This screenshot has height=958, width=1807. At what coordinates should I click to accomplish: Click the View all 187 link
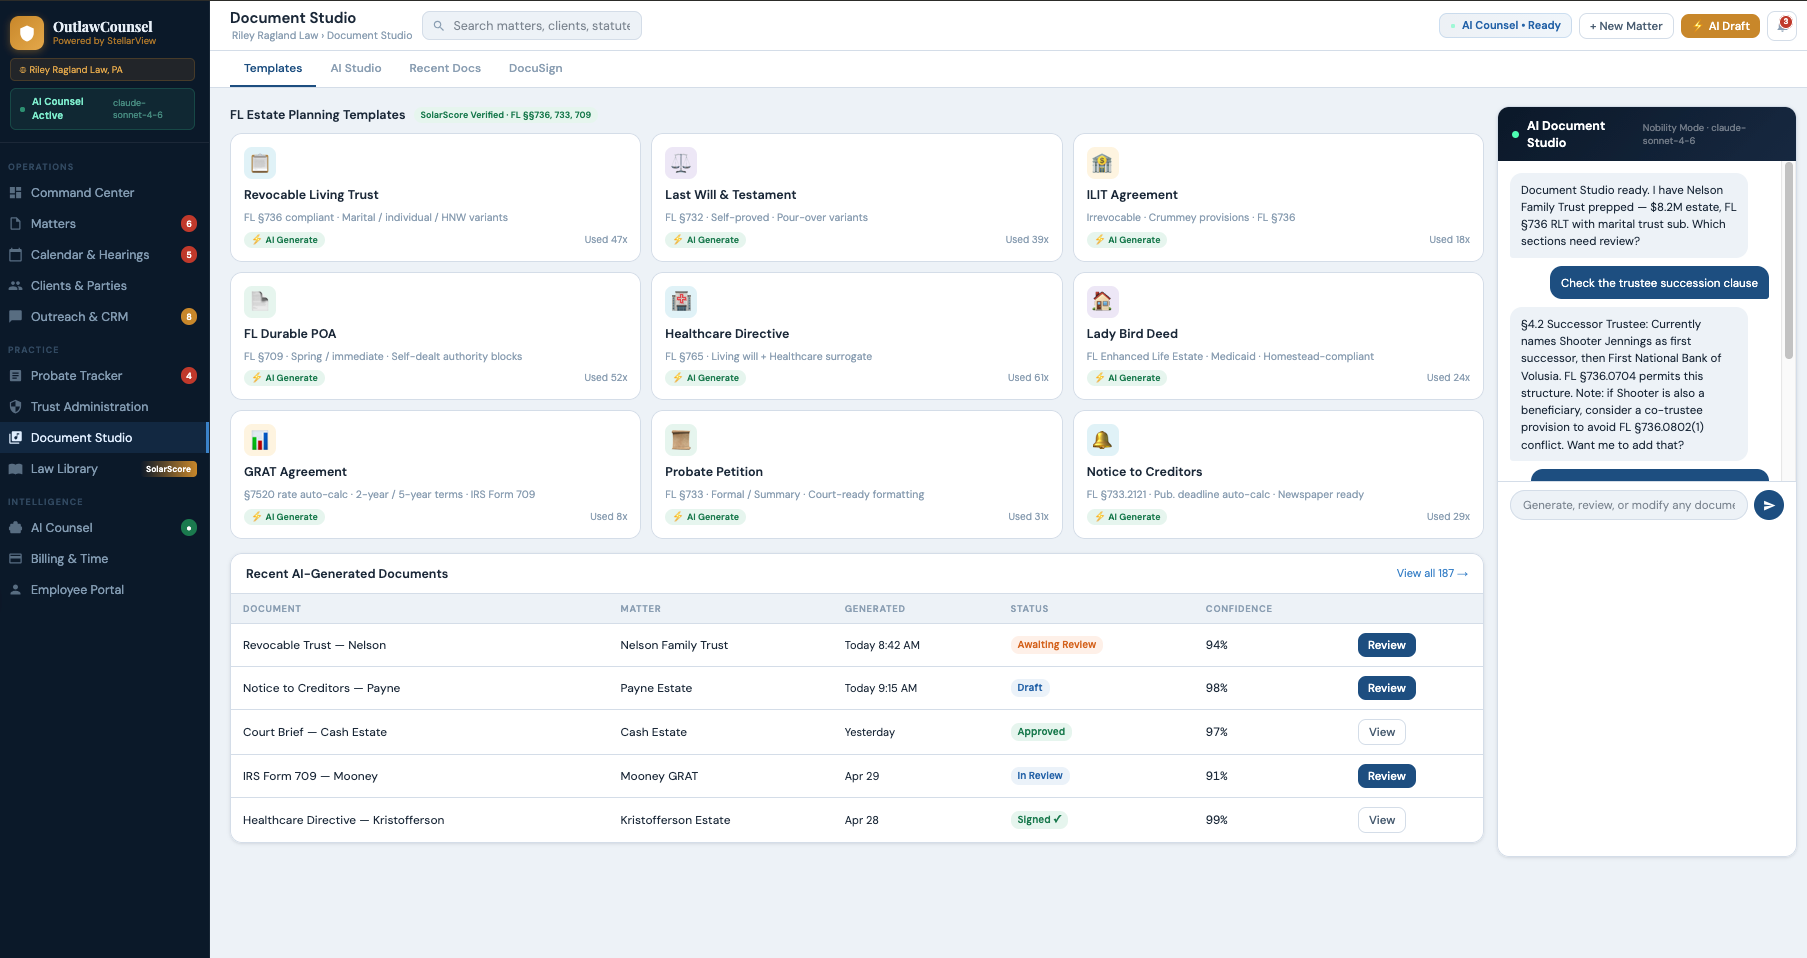(1431, 573)
